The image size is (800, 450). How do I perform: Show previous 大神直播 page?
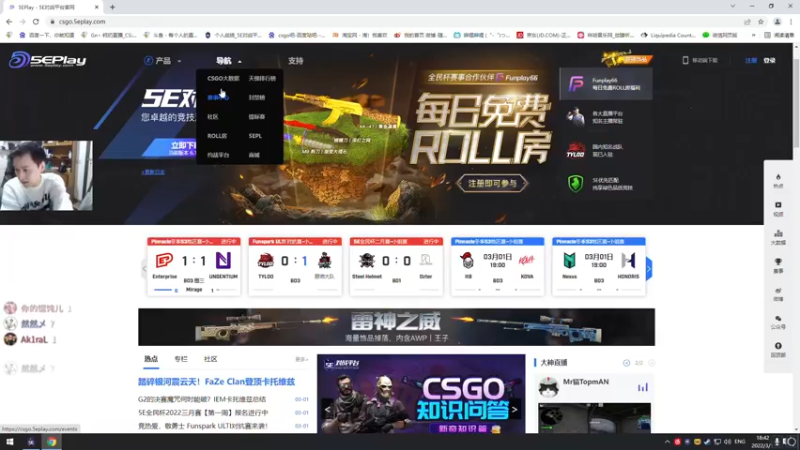click(x=626, y=363)
